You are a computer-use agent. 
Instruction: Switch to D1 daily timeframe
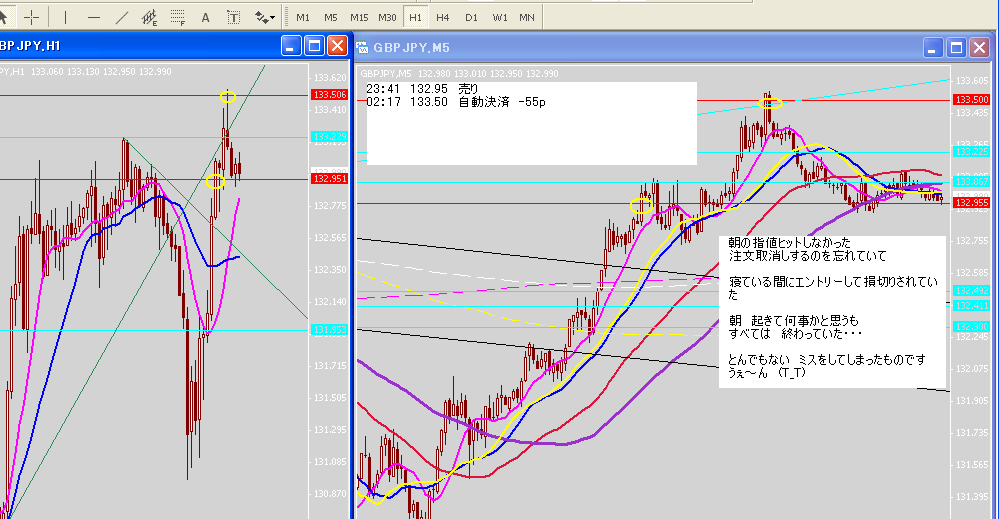point(471,17)
